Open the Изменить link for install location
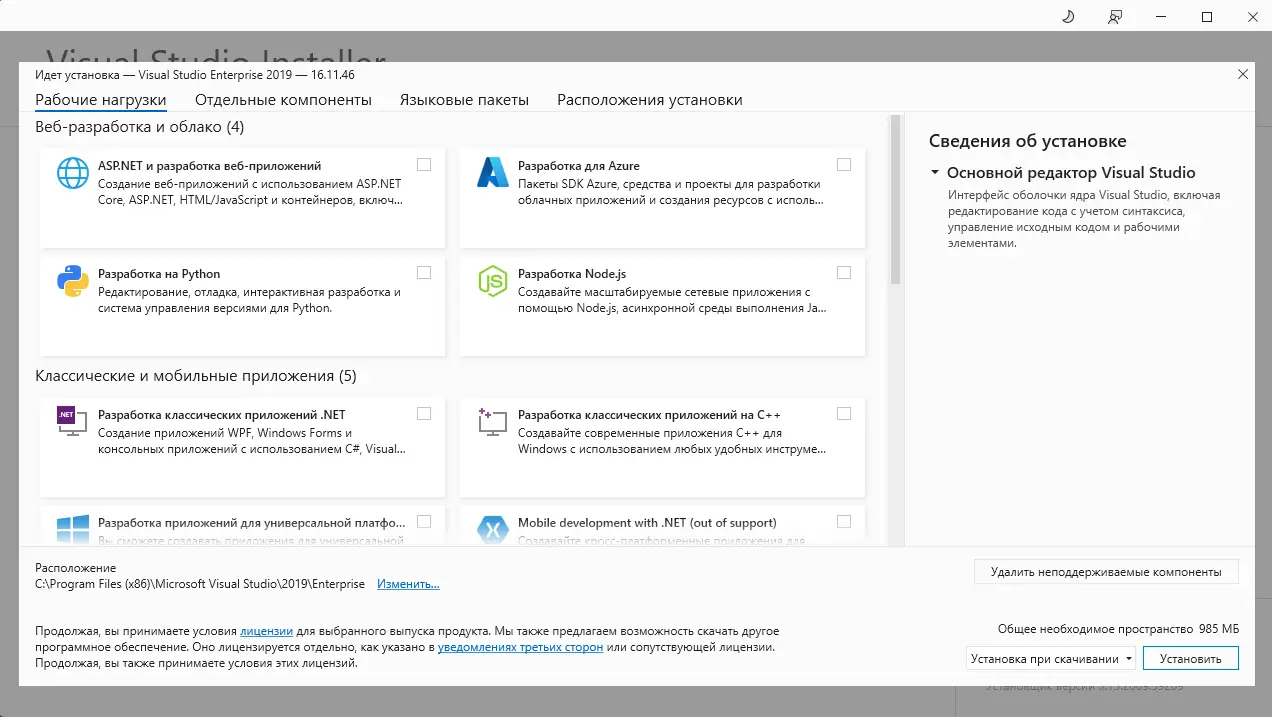This screenshot has width=1272, height=717. (407, 583)
